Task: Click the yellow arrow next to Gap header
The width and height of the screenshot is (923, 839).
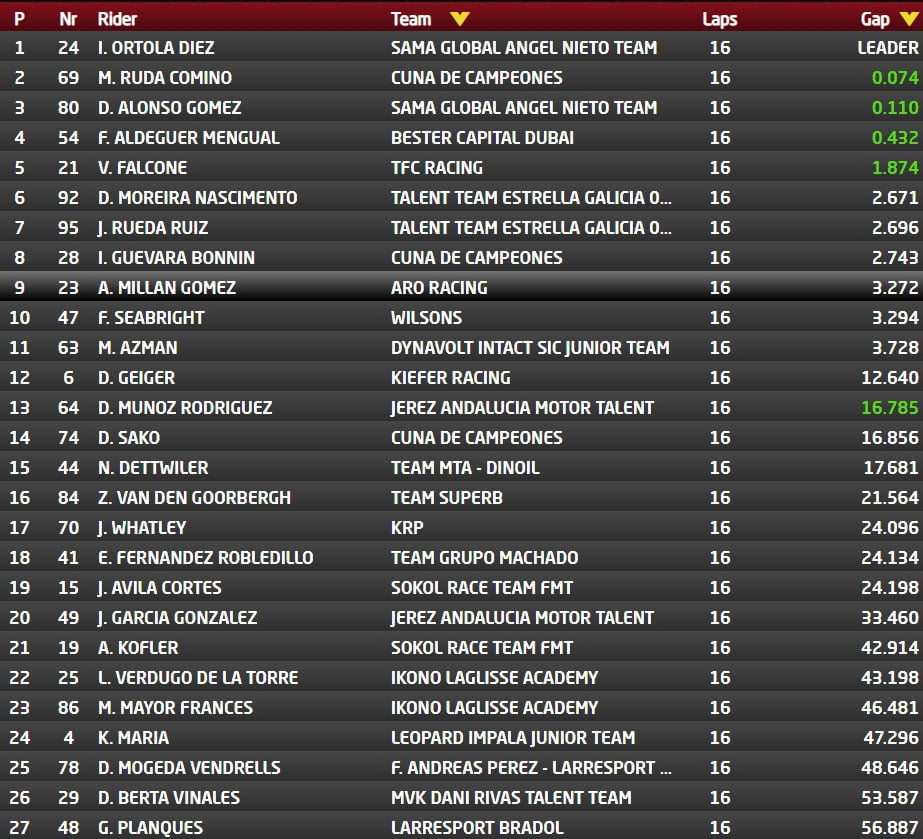Action: click(908, 18)
